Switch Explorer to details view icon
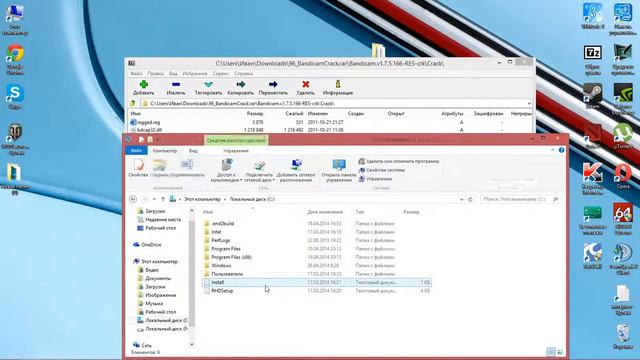This screenshot has width=640, height=360. point(551,352)
